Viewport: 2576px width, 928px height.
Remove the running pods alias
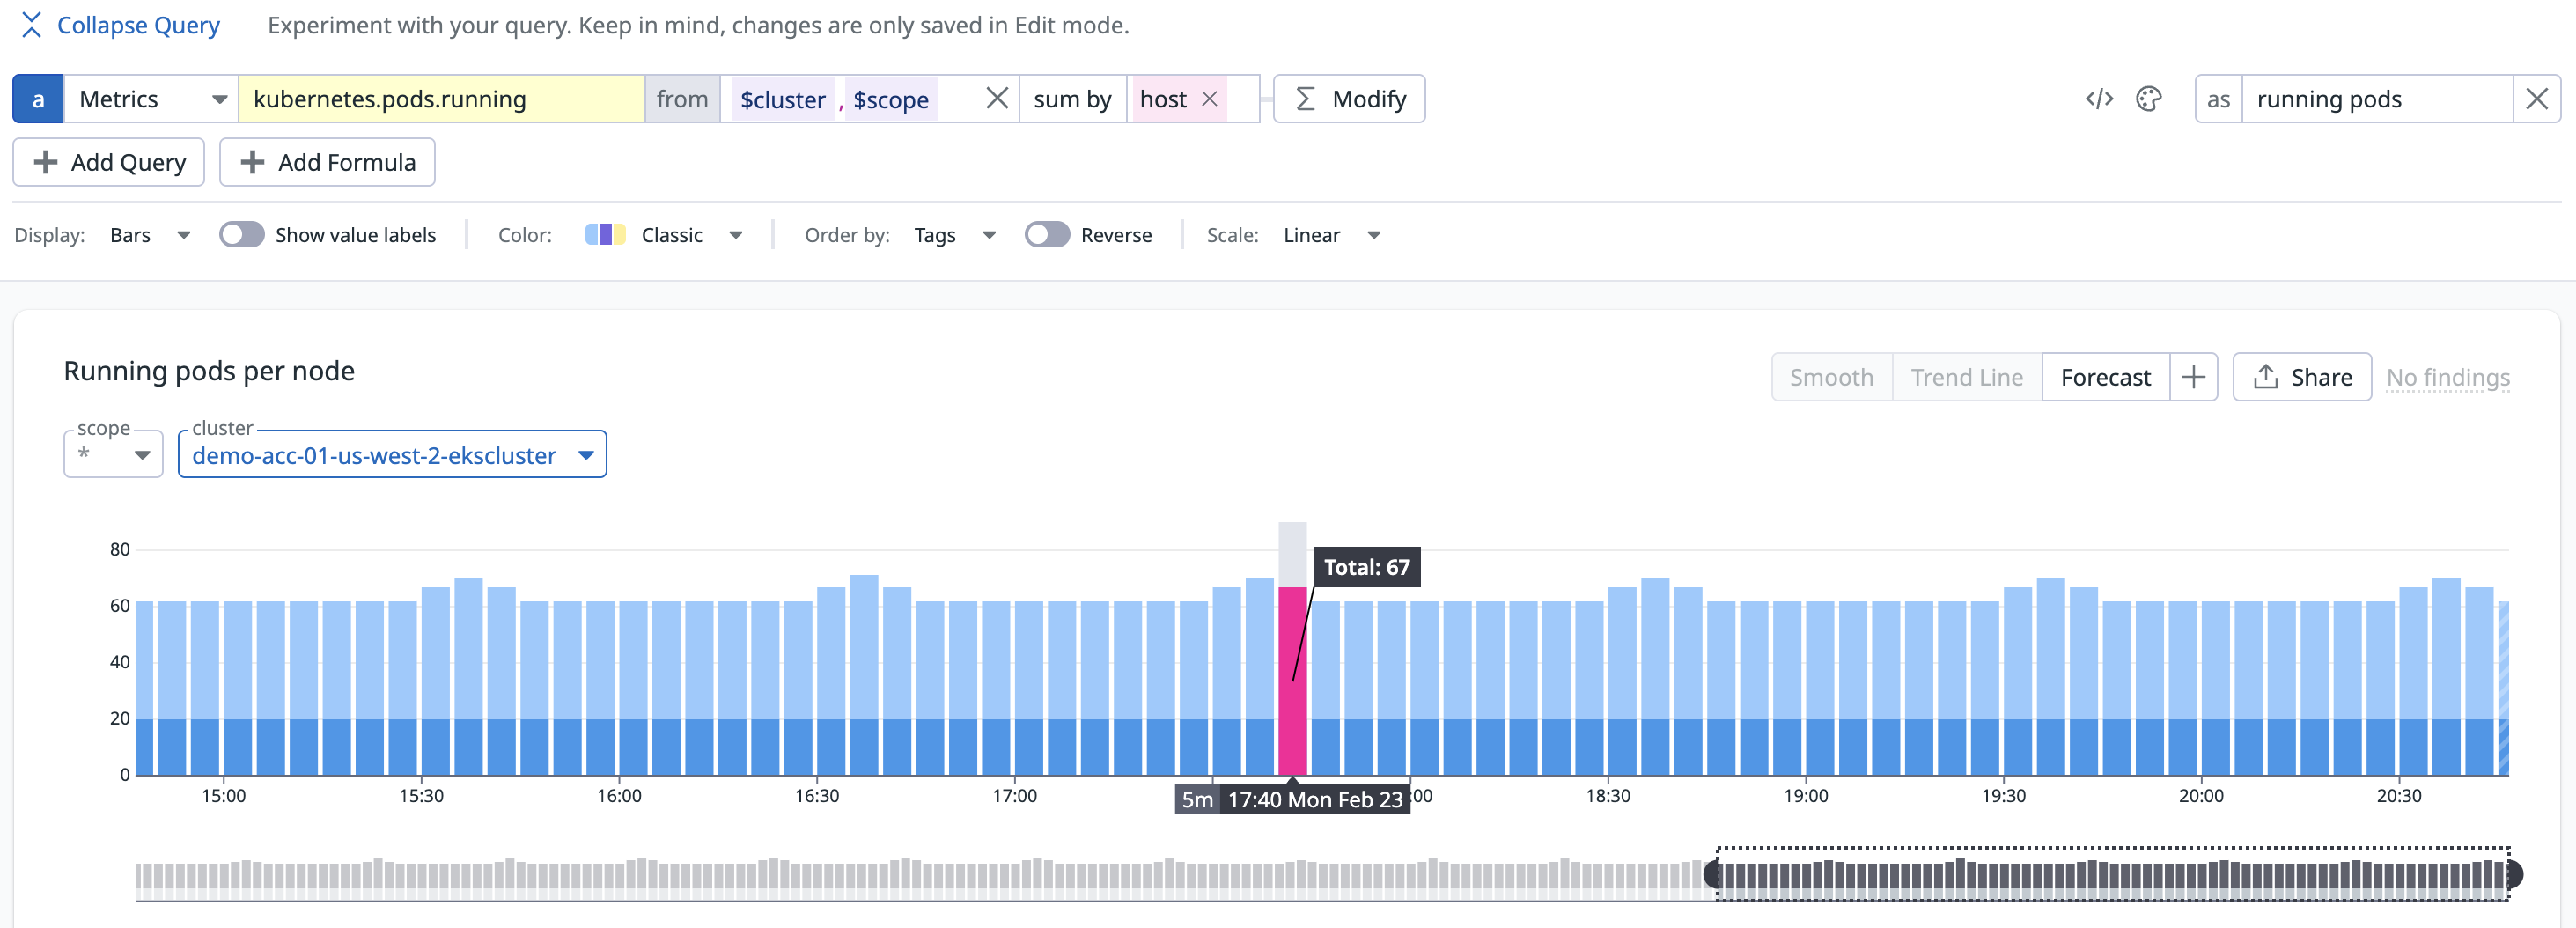pyautogui.click(x=2536, y=99)
